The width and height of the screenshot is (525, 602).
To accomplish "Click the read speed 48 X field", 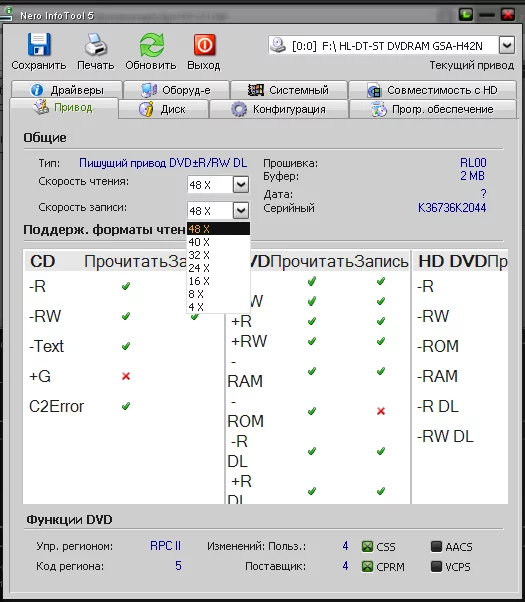I will tap(210, 185).
